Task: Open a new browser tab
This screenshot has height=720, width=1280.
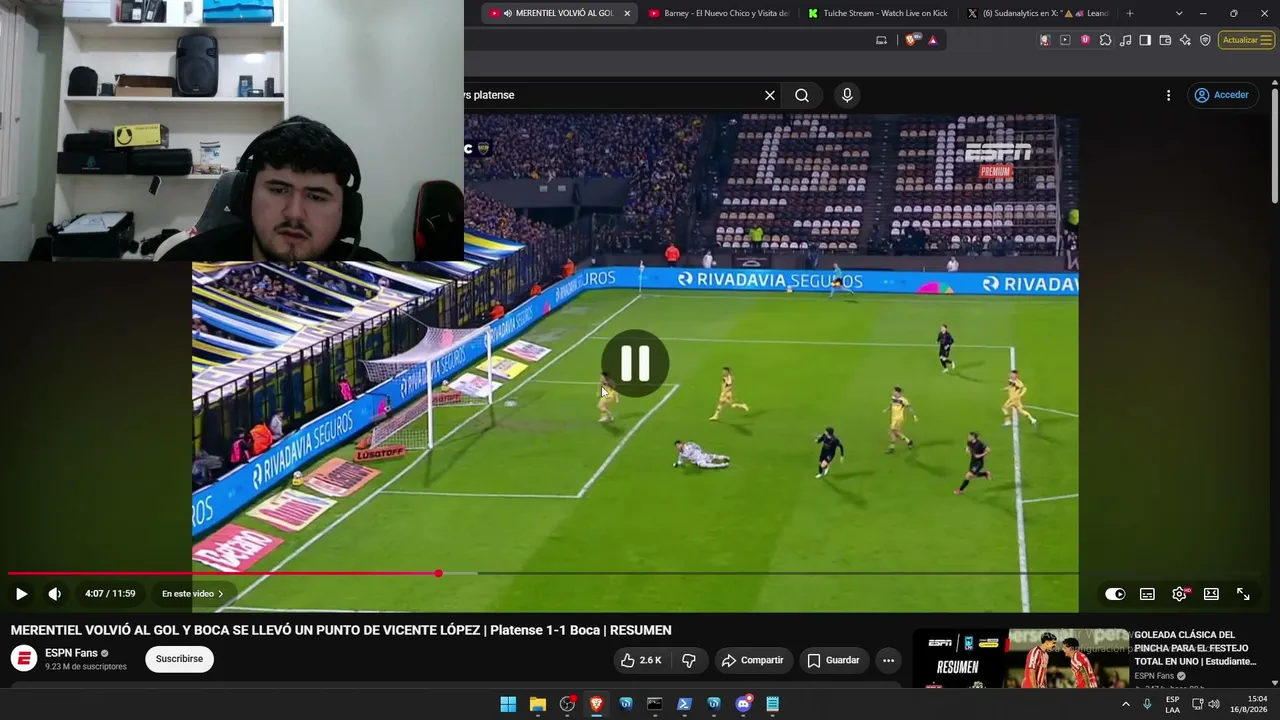Action: click(x=1130, y=13)
